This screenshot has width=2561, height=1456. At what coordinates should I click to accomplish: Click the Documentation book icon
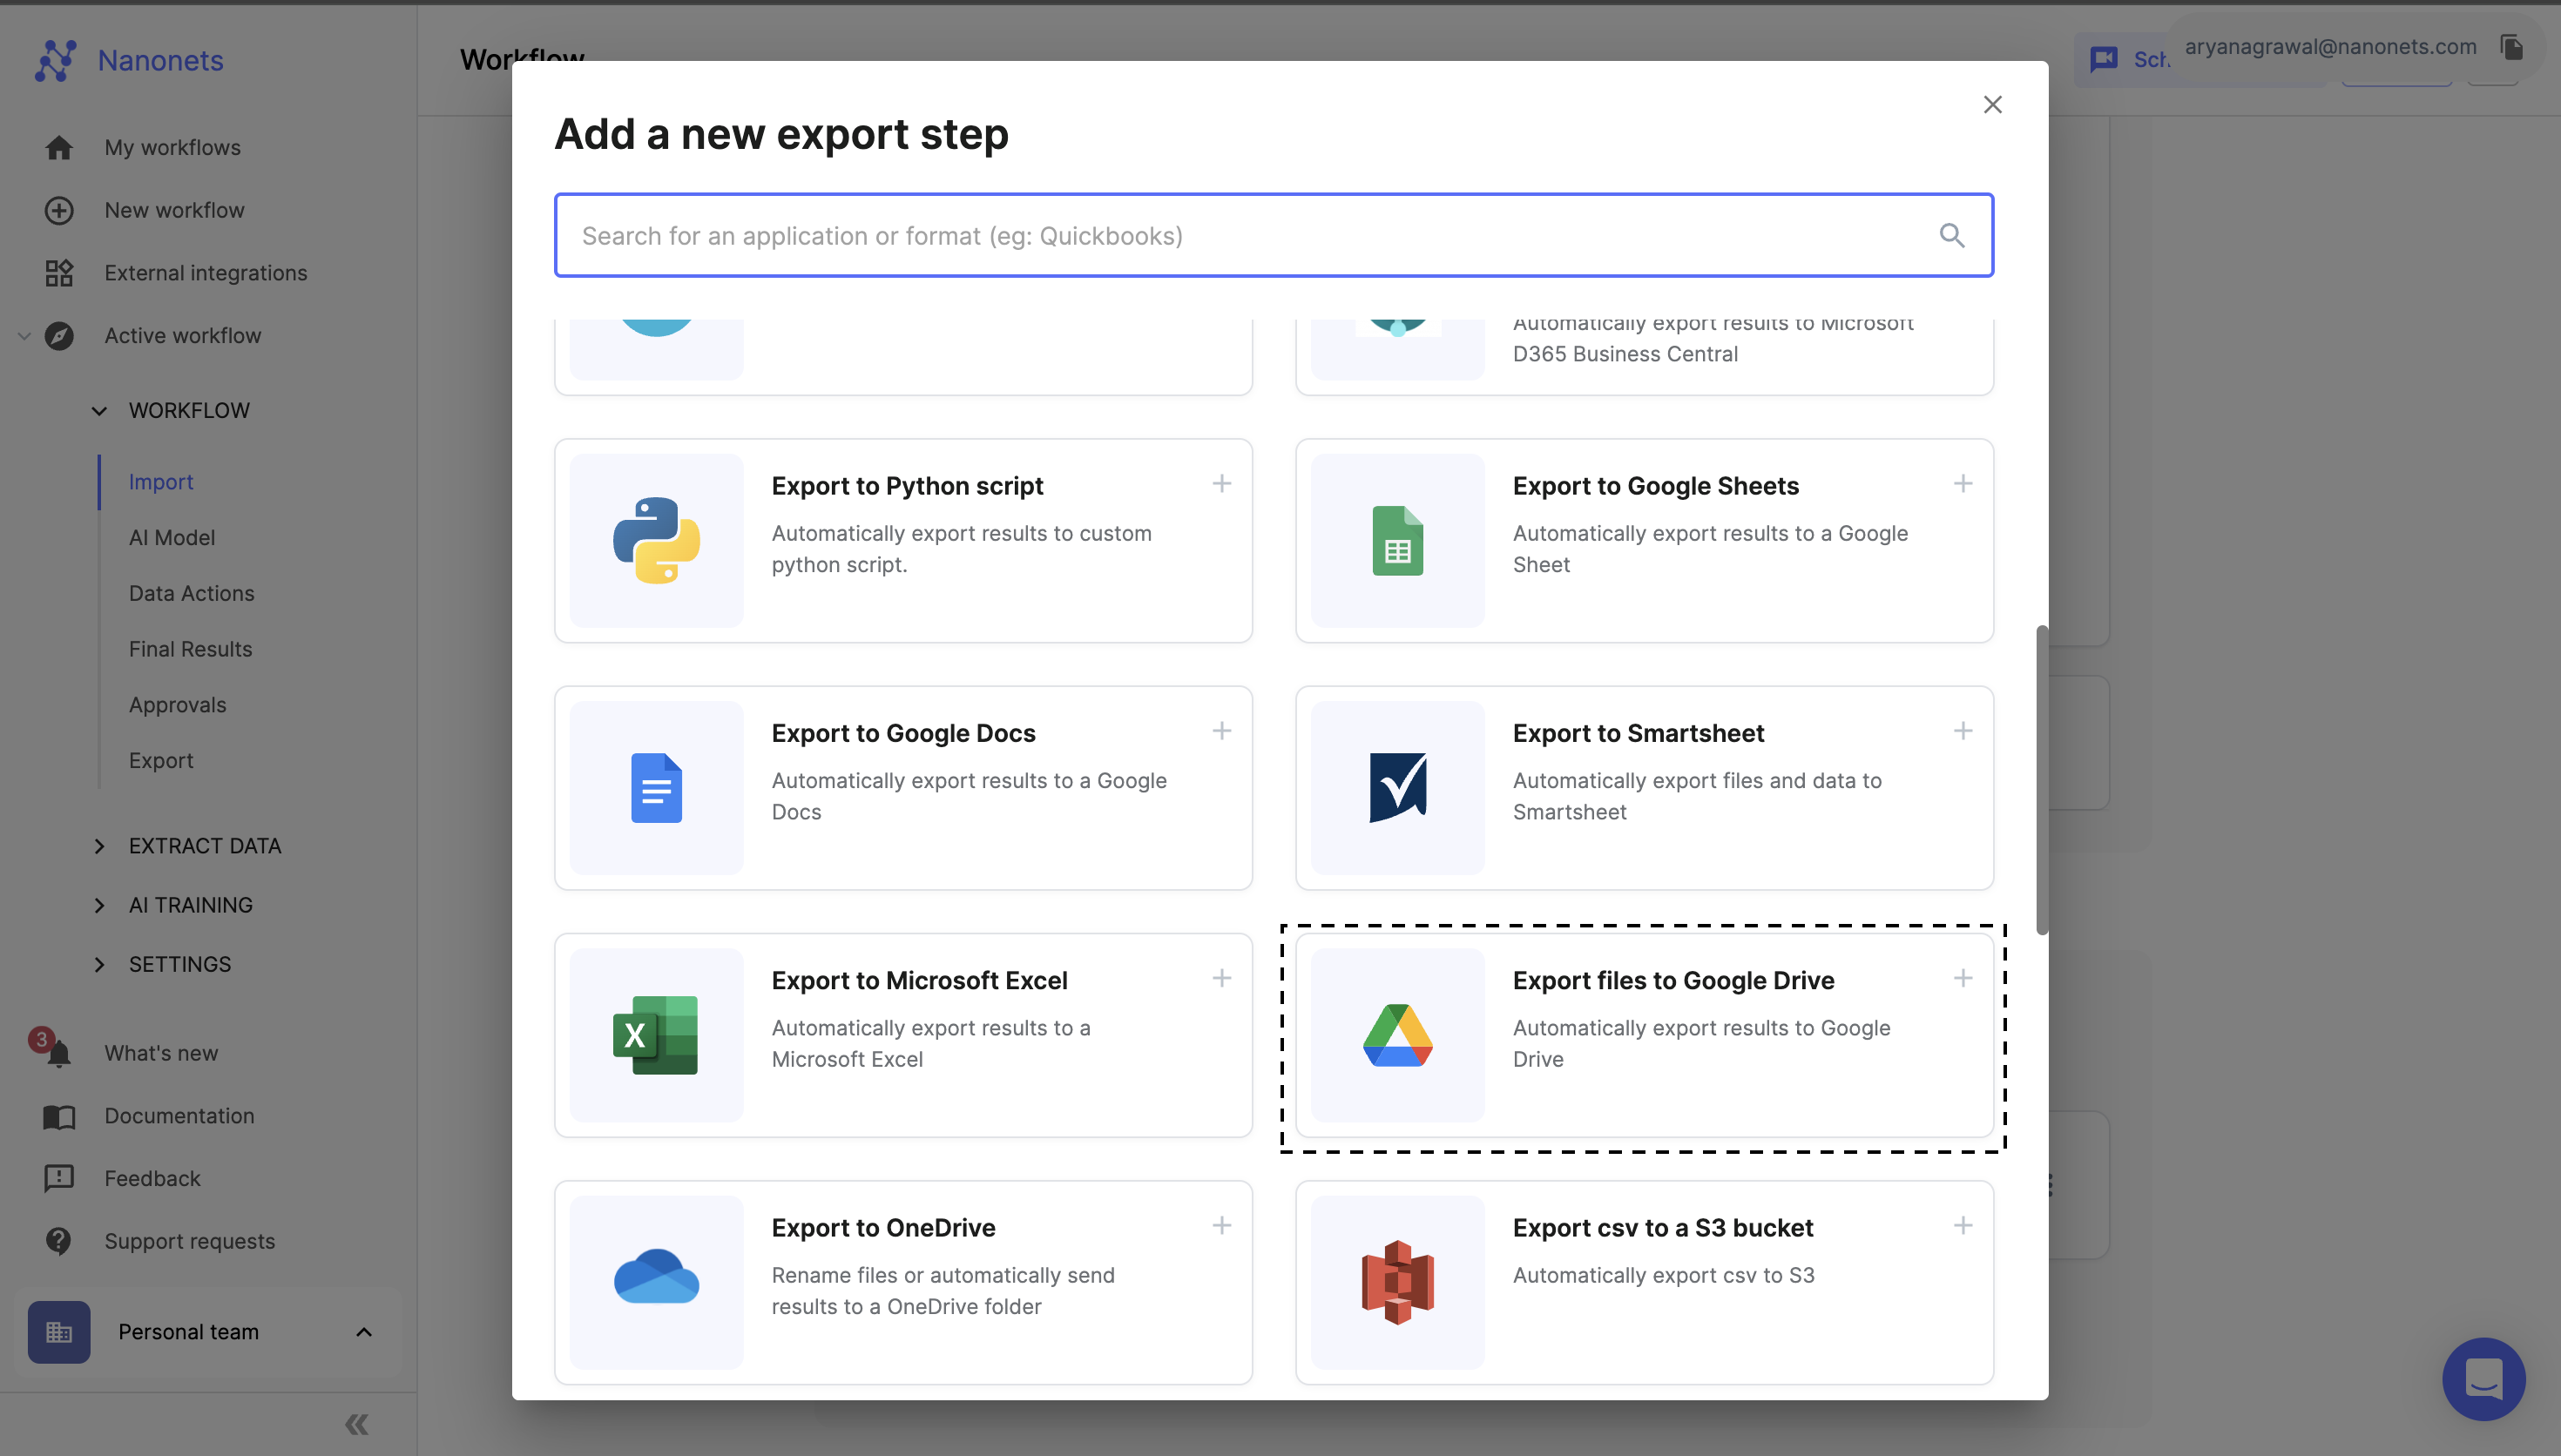59,1116
